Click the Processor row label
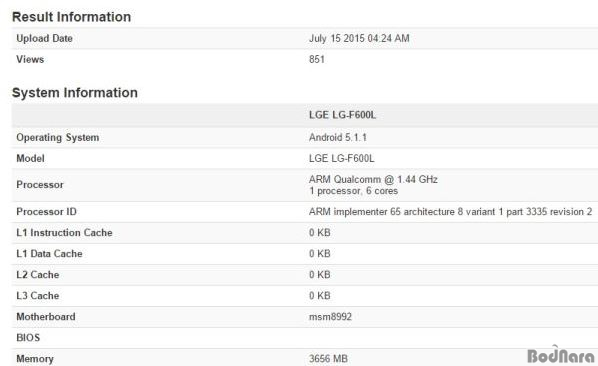 click(40, 185)
